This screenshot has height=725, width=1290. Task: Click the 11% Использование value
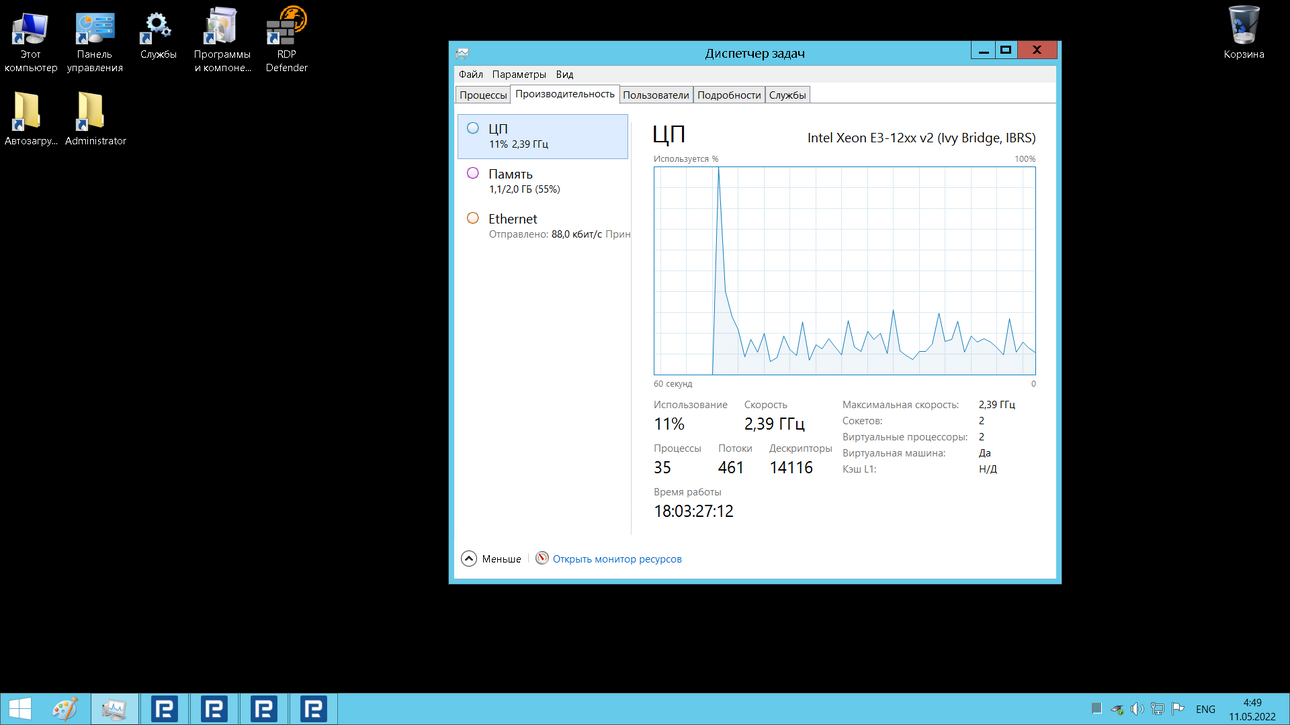pos(669,424)
